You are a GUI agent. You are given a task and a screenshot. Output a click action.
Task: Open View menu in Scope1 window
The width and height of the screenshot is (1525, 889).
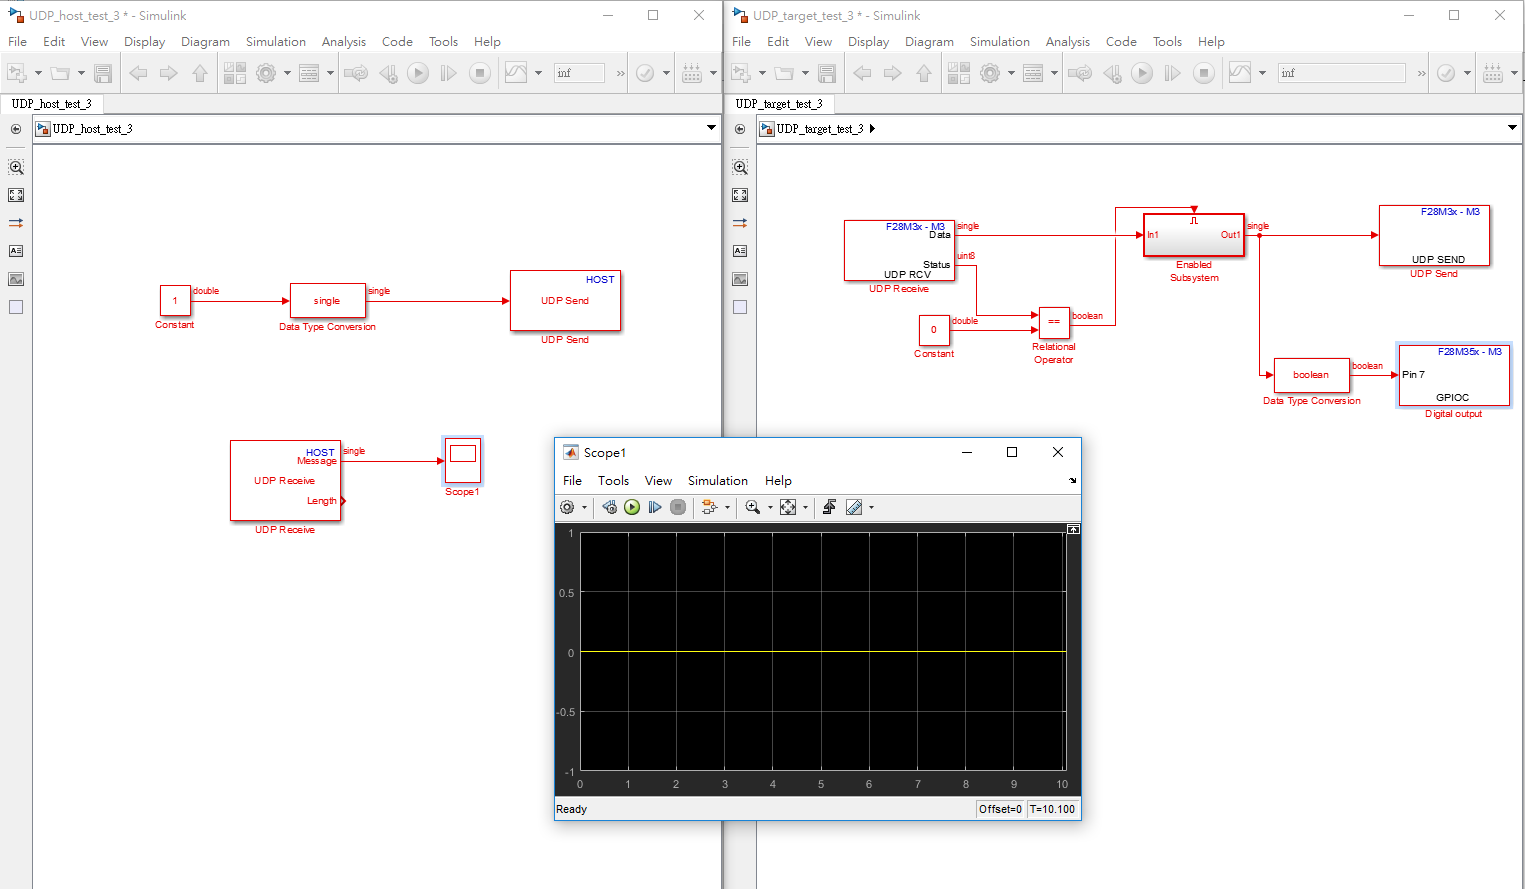(658, 481)
